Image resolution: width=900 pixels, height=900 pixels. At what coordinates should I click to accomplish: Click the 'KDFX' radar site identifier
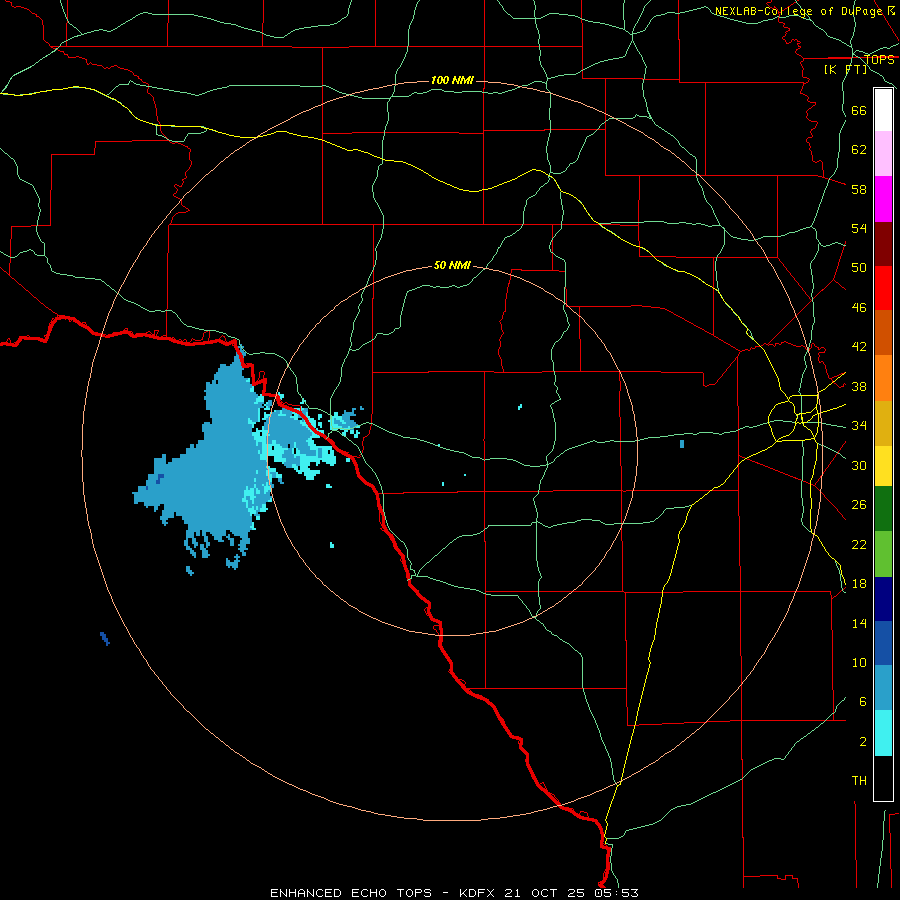click(479, 893)
